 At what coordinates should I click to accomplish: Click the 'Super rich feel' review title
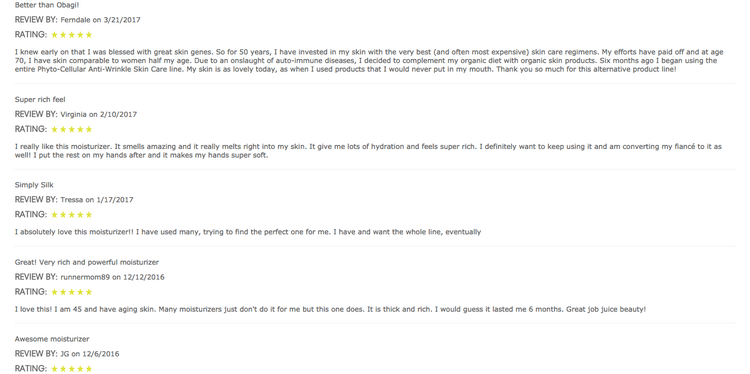tap(40, 99)
